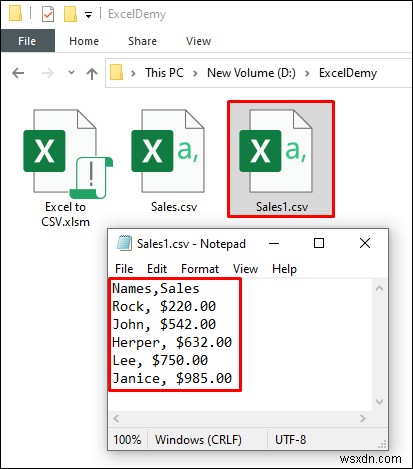Click the 100% zoom status indicator
Image resolution: width=413 pixels, height=469 pixels.
point(127,439)
